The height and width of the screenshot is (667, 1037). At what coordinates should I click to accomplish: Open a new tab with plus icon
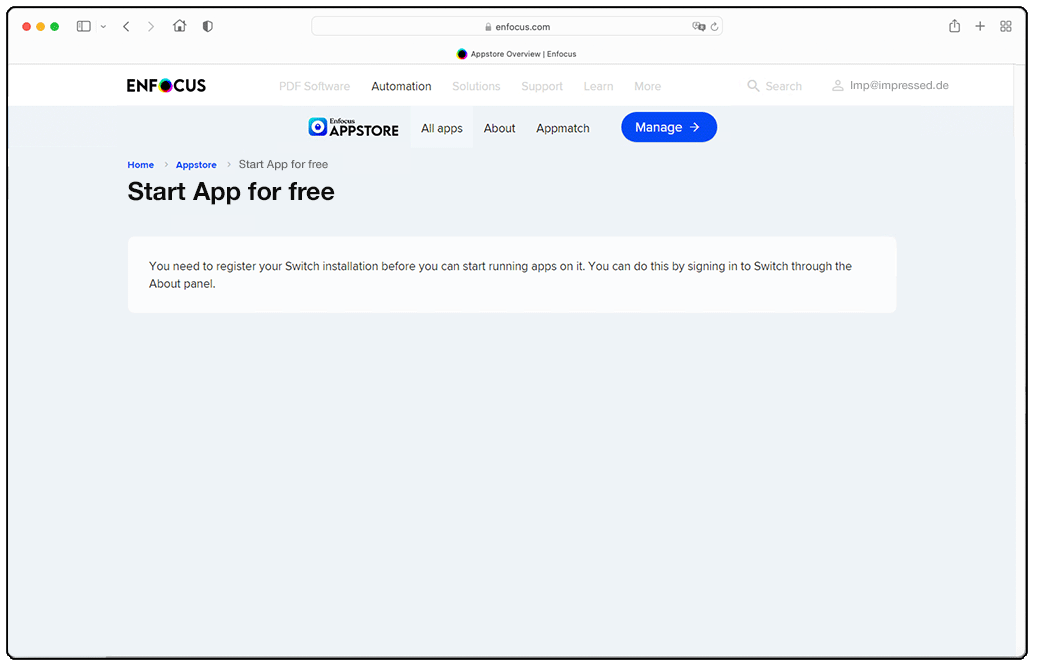pyautogui.click(x=980, y=26)
